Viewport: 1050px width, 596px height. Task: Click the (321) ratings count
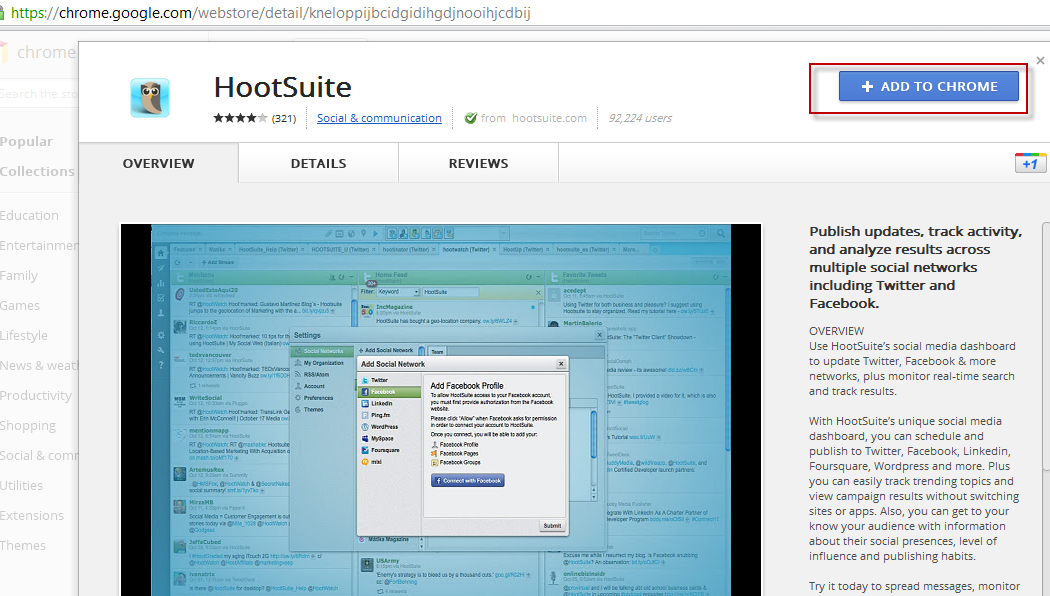(x=284, y=119)
